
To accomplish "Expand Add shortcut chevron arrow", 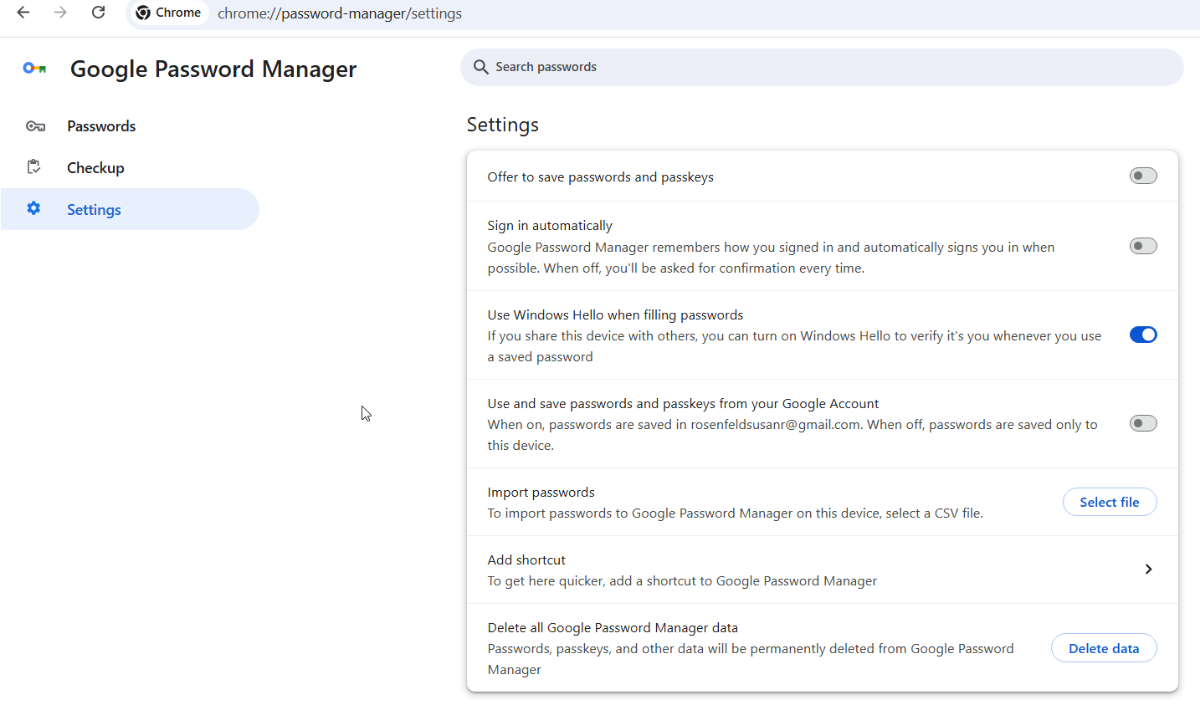I will [x=1148, y=569].
